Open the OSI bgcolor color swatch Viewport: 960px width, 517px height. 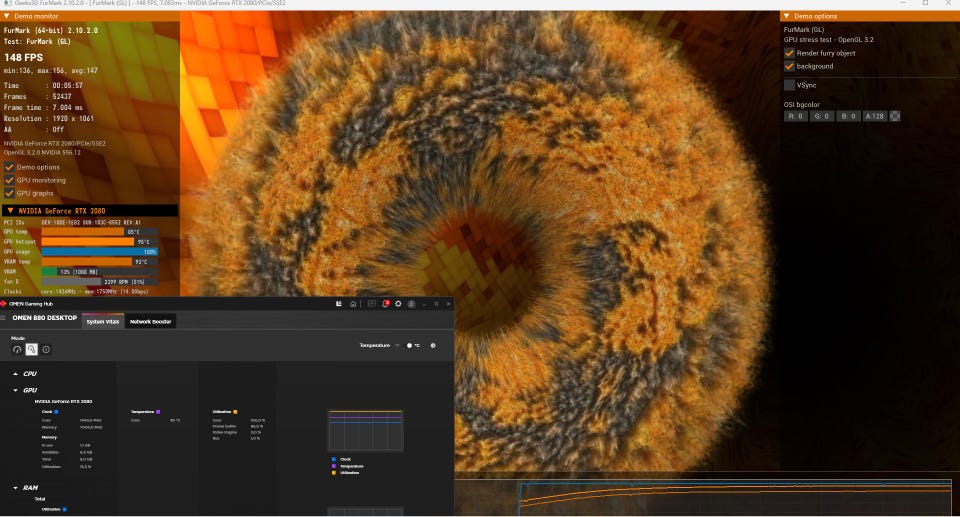[895, 116]
